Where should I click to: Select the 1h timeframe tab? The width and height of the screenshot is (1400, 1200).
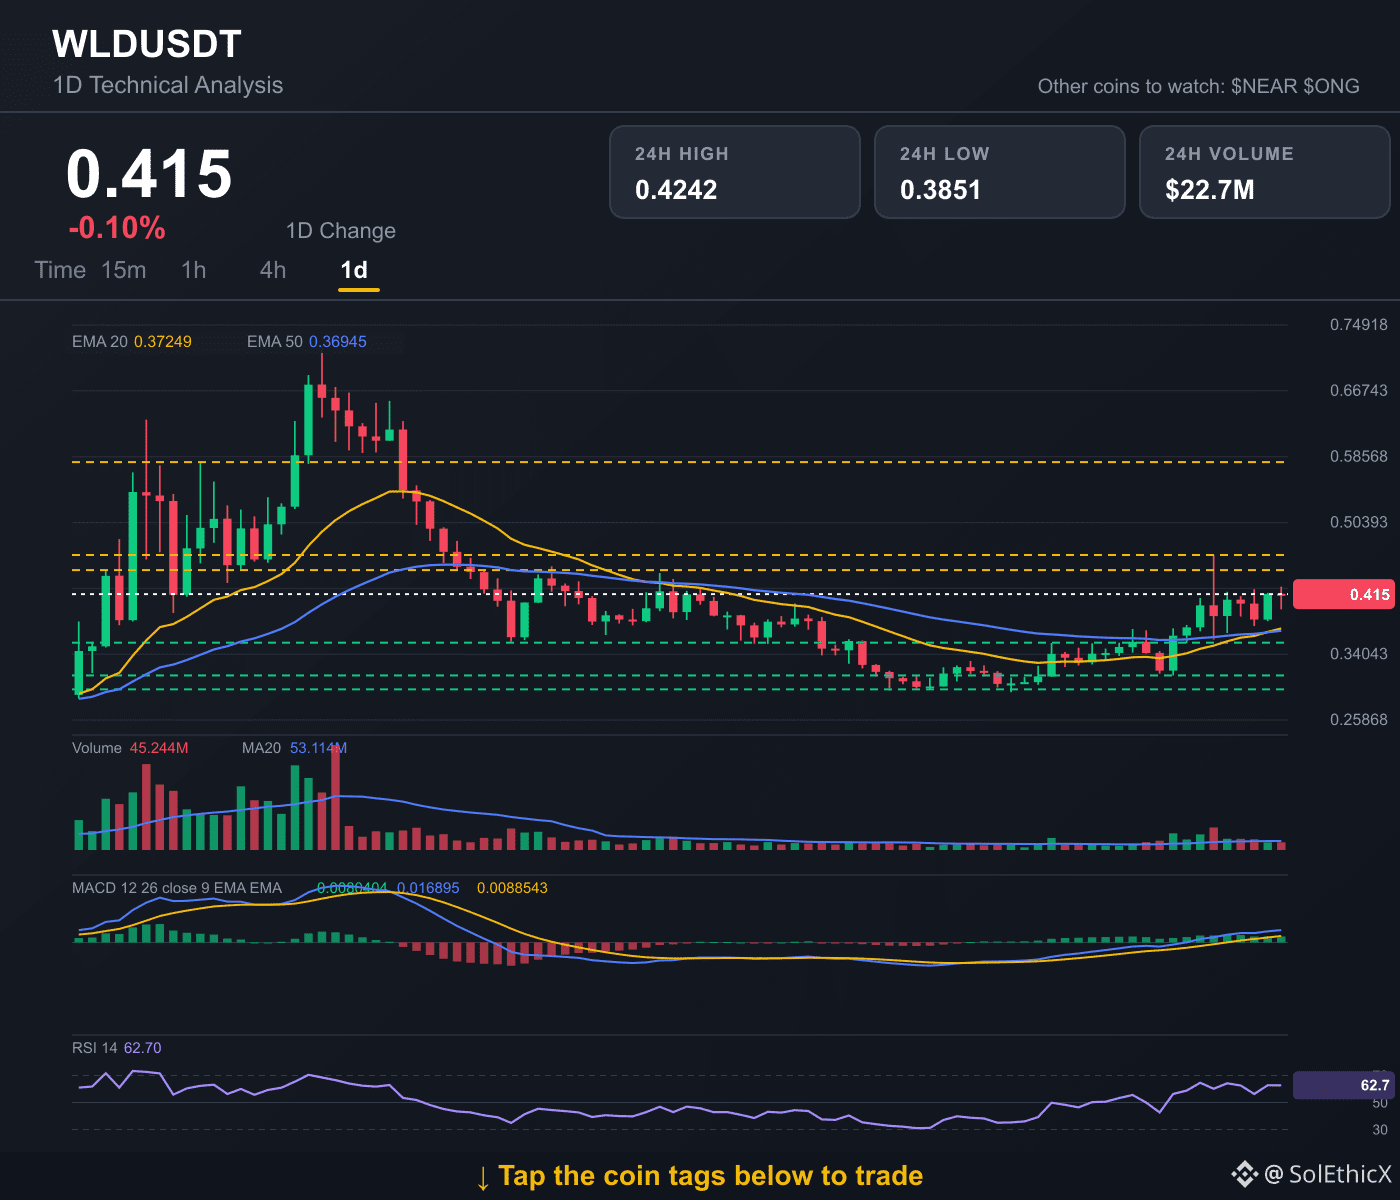(194, 270)
